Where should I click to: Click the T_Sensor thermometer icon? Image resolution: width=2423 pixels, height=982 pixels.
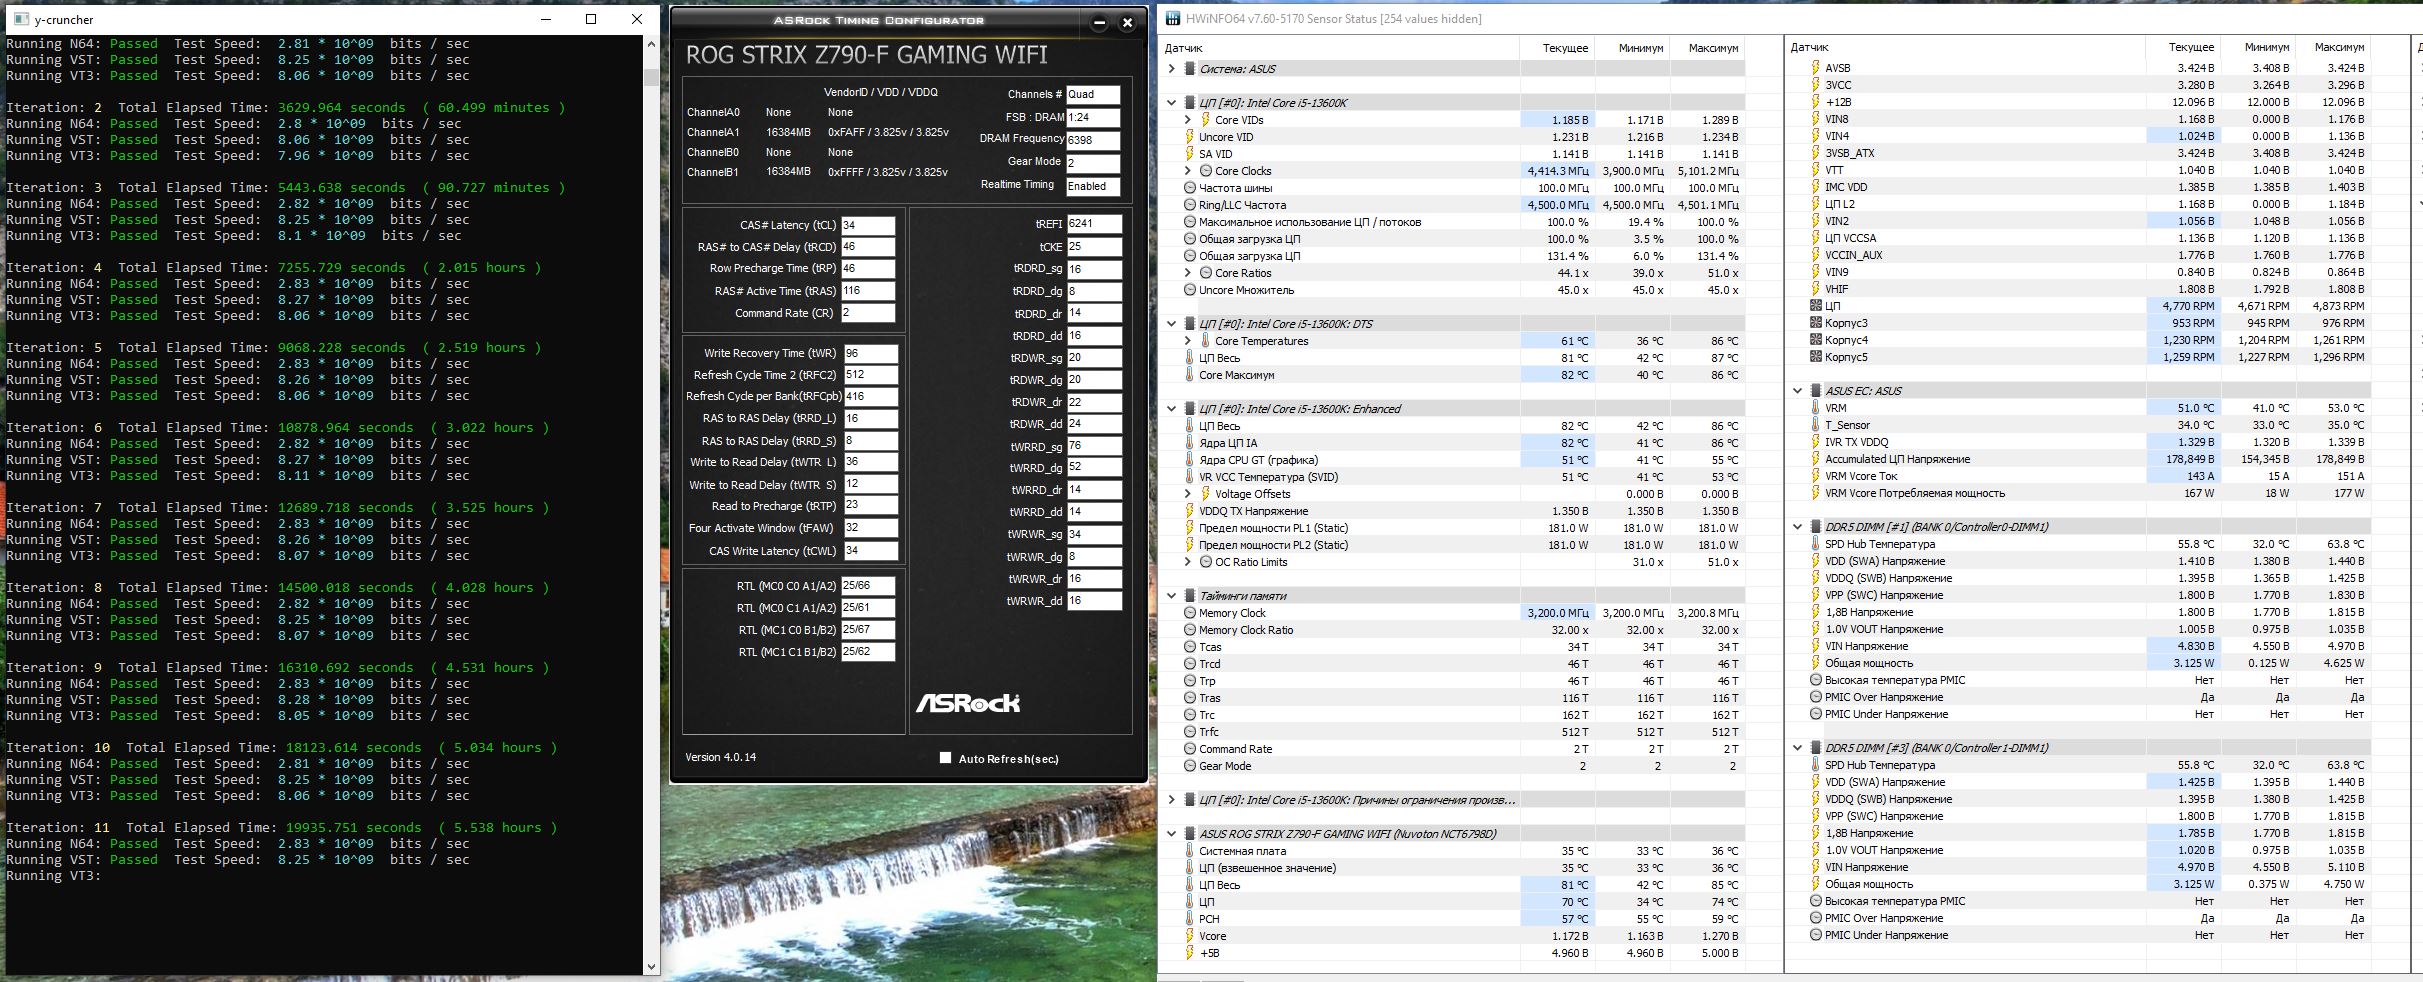[x=1816, y=425]
